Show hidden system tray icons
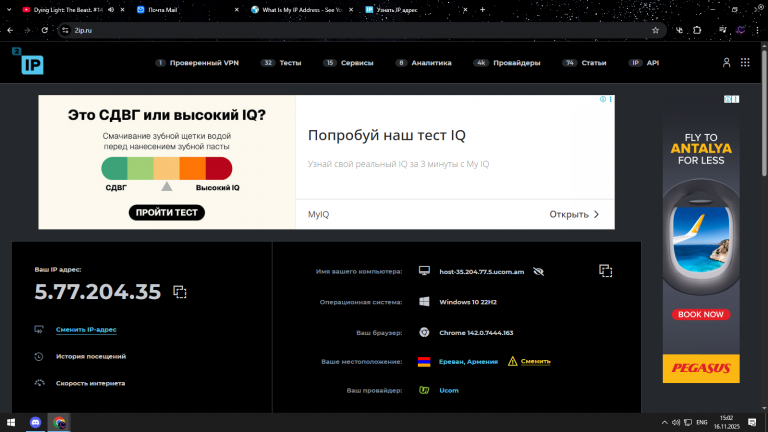 point(665,423)
